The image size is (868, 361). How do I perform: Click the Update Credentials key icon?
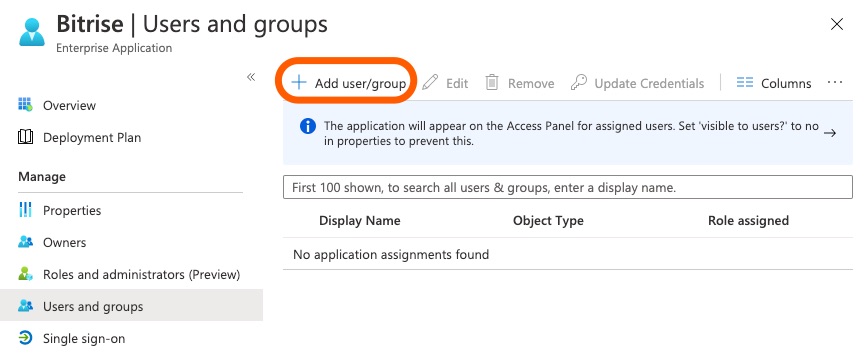(x=578, y=83)
